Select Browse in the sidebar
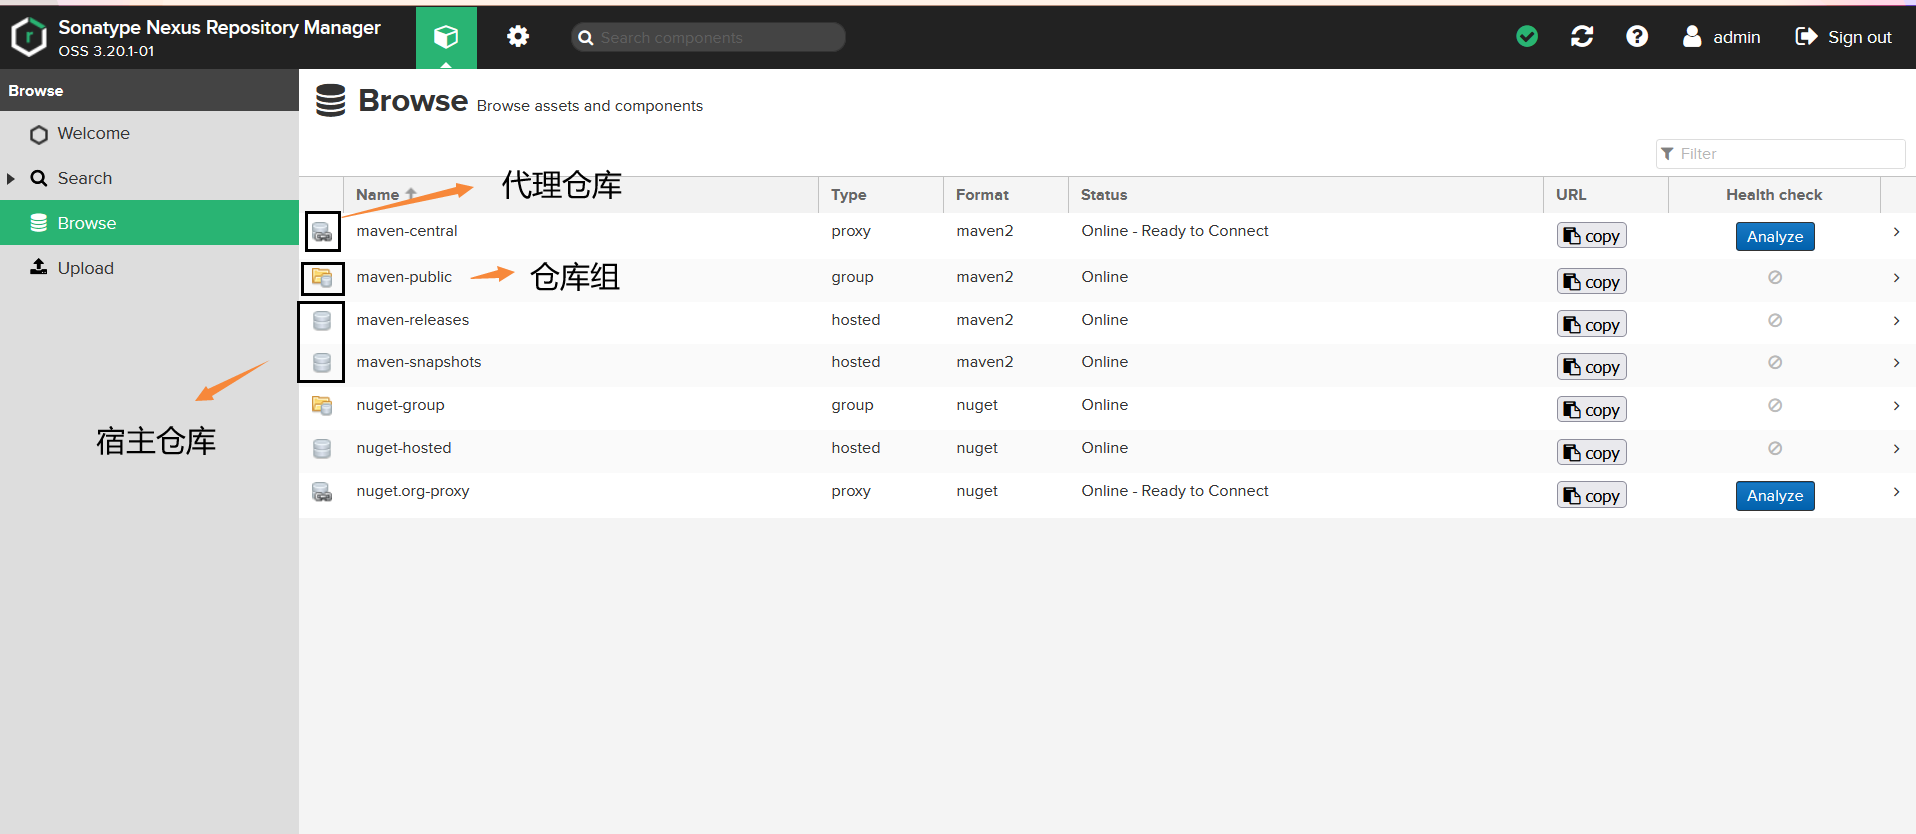 pyautogui.click(x=150, y=223)
